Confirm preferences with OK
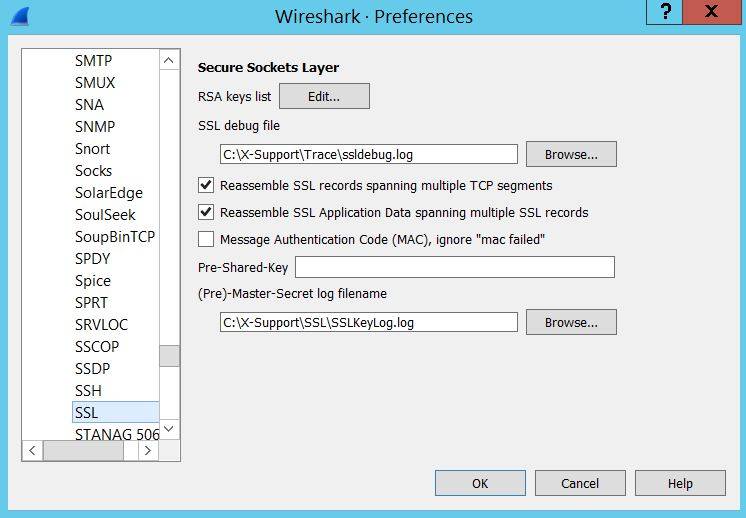746x518 pixels. pos(480,483)
